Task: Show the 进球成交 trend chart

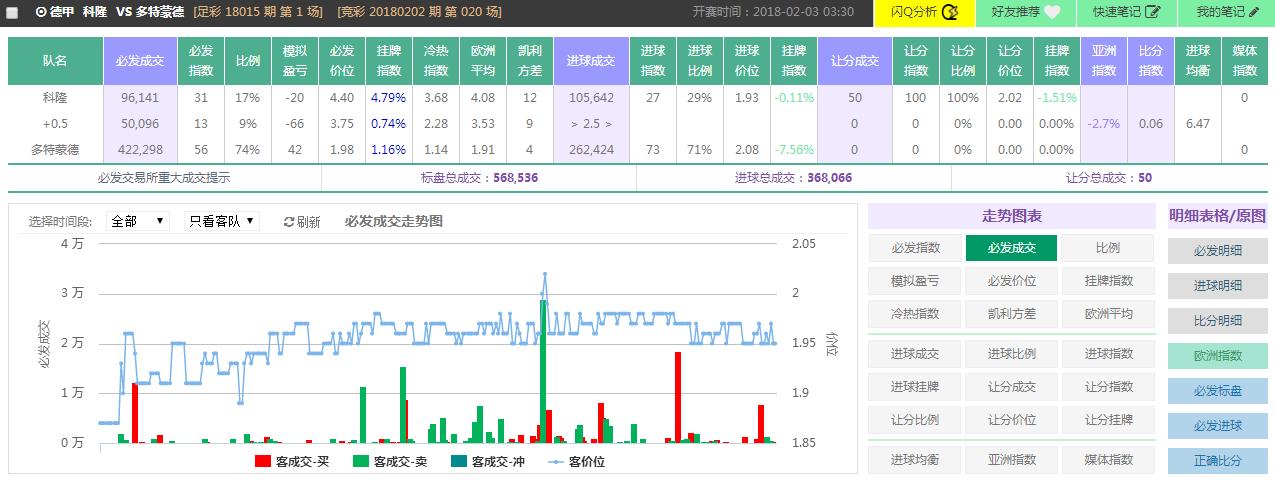Action: tap(915, 354)
